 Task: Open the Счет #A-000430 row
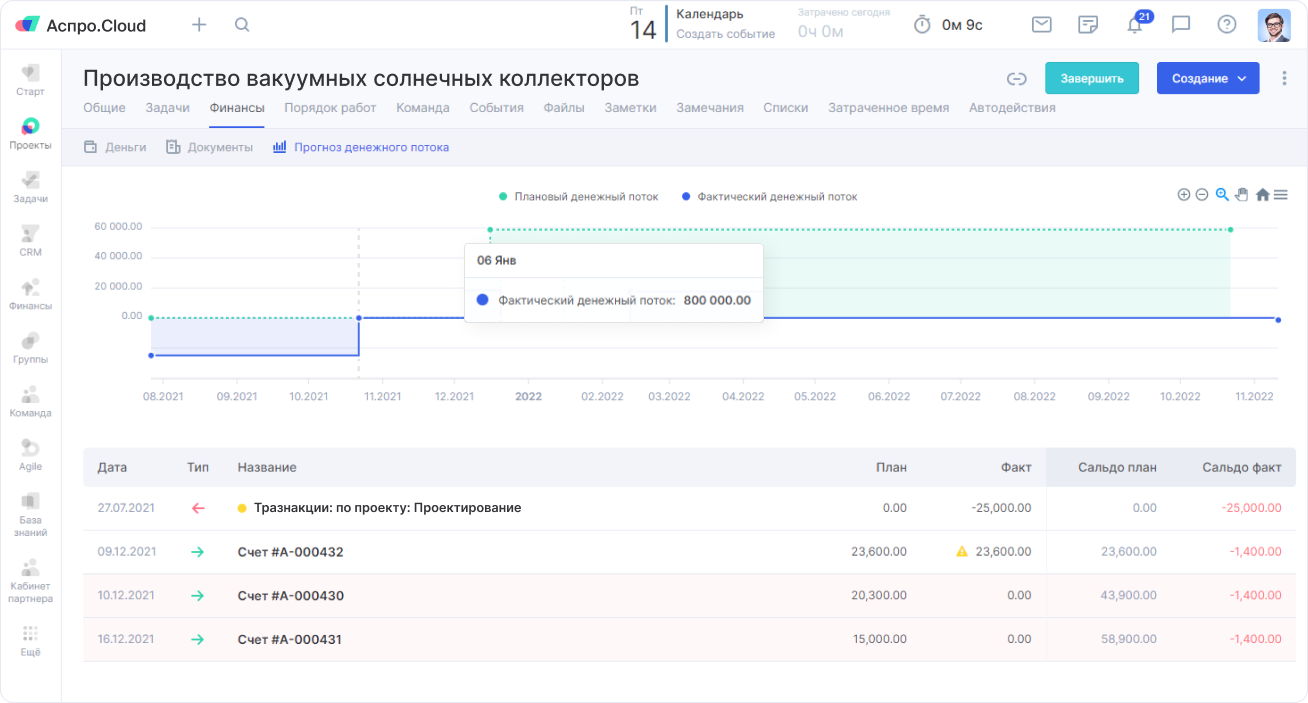pos(291,596)
